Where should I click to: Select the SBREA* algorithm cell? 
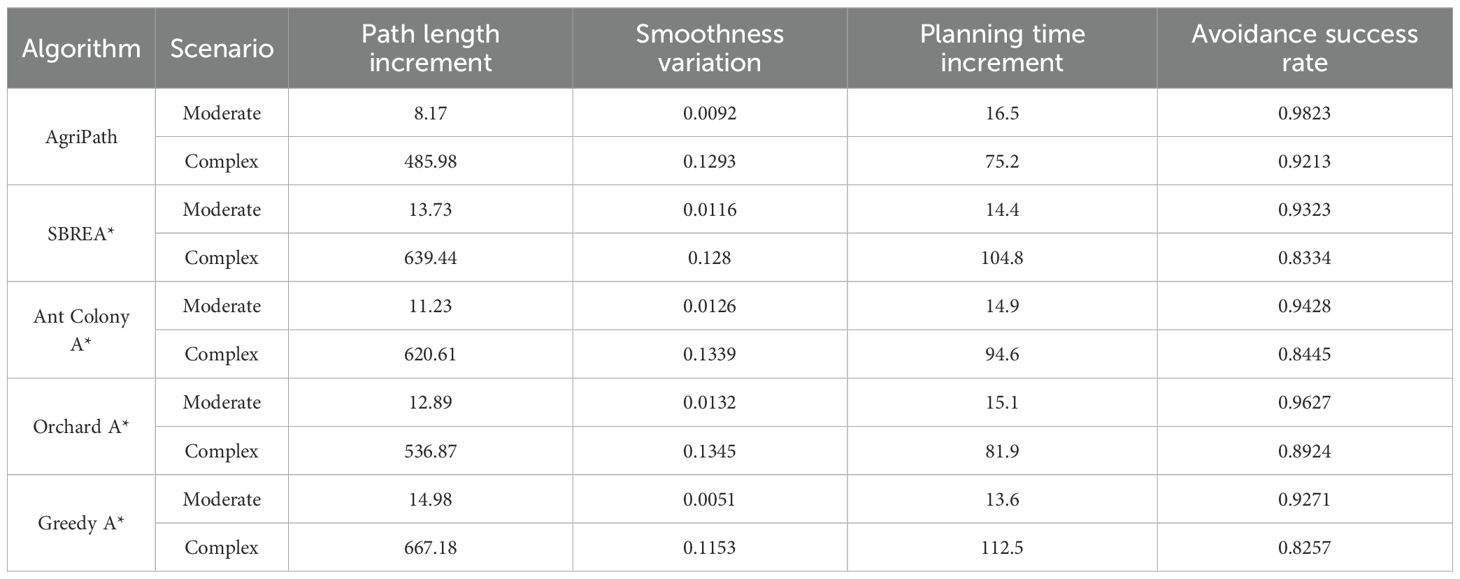tap(81, 234)
